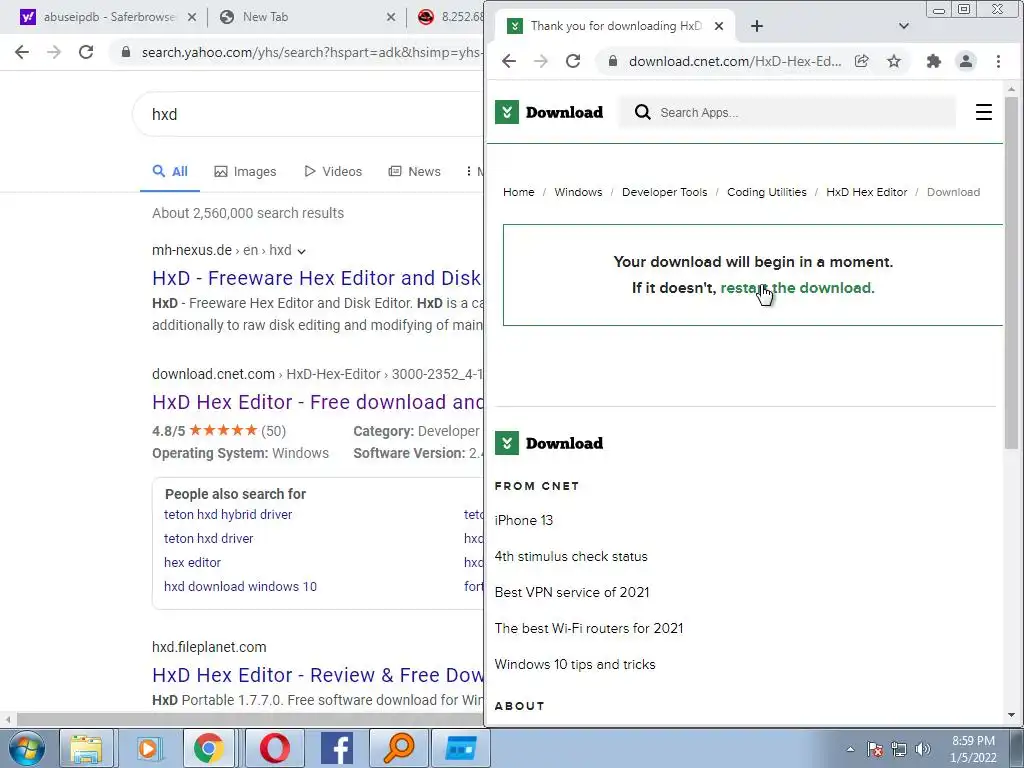Select the Images search tab

pos(245,172)
